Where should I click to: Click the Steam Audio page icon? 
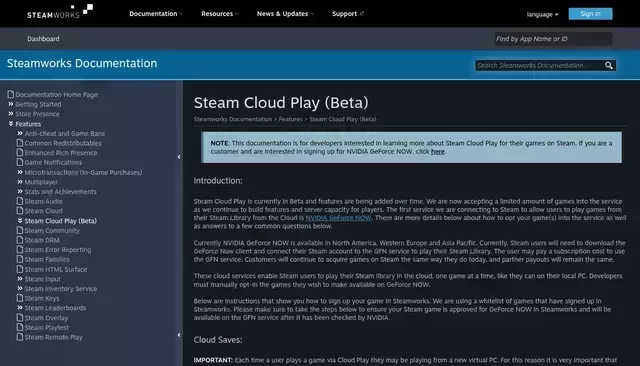click(x=20, y=201)
